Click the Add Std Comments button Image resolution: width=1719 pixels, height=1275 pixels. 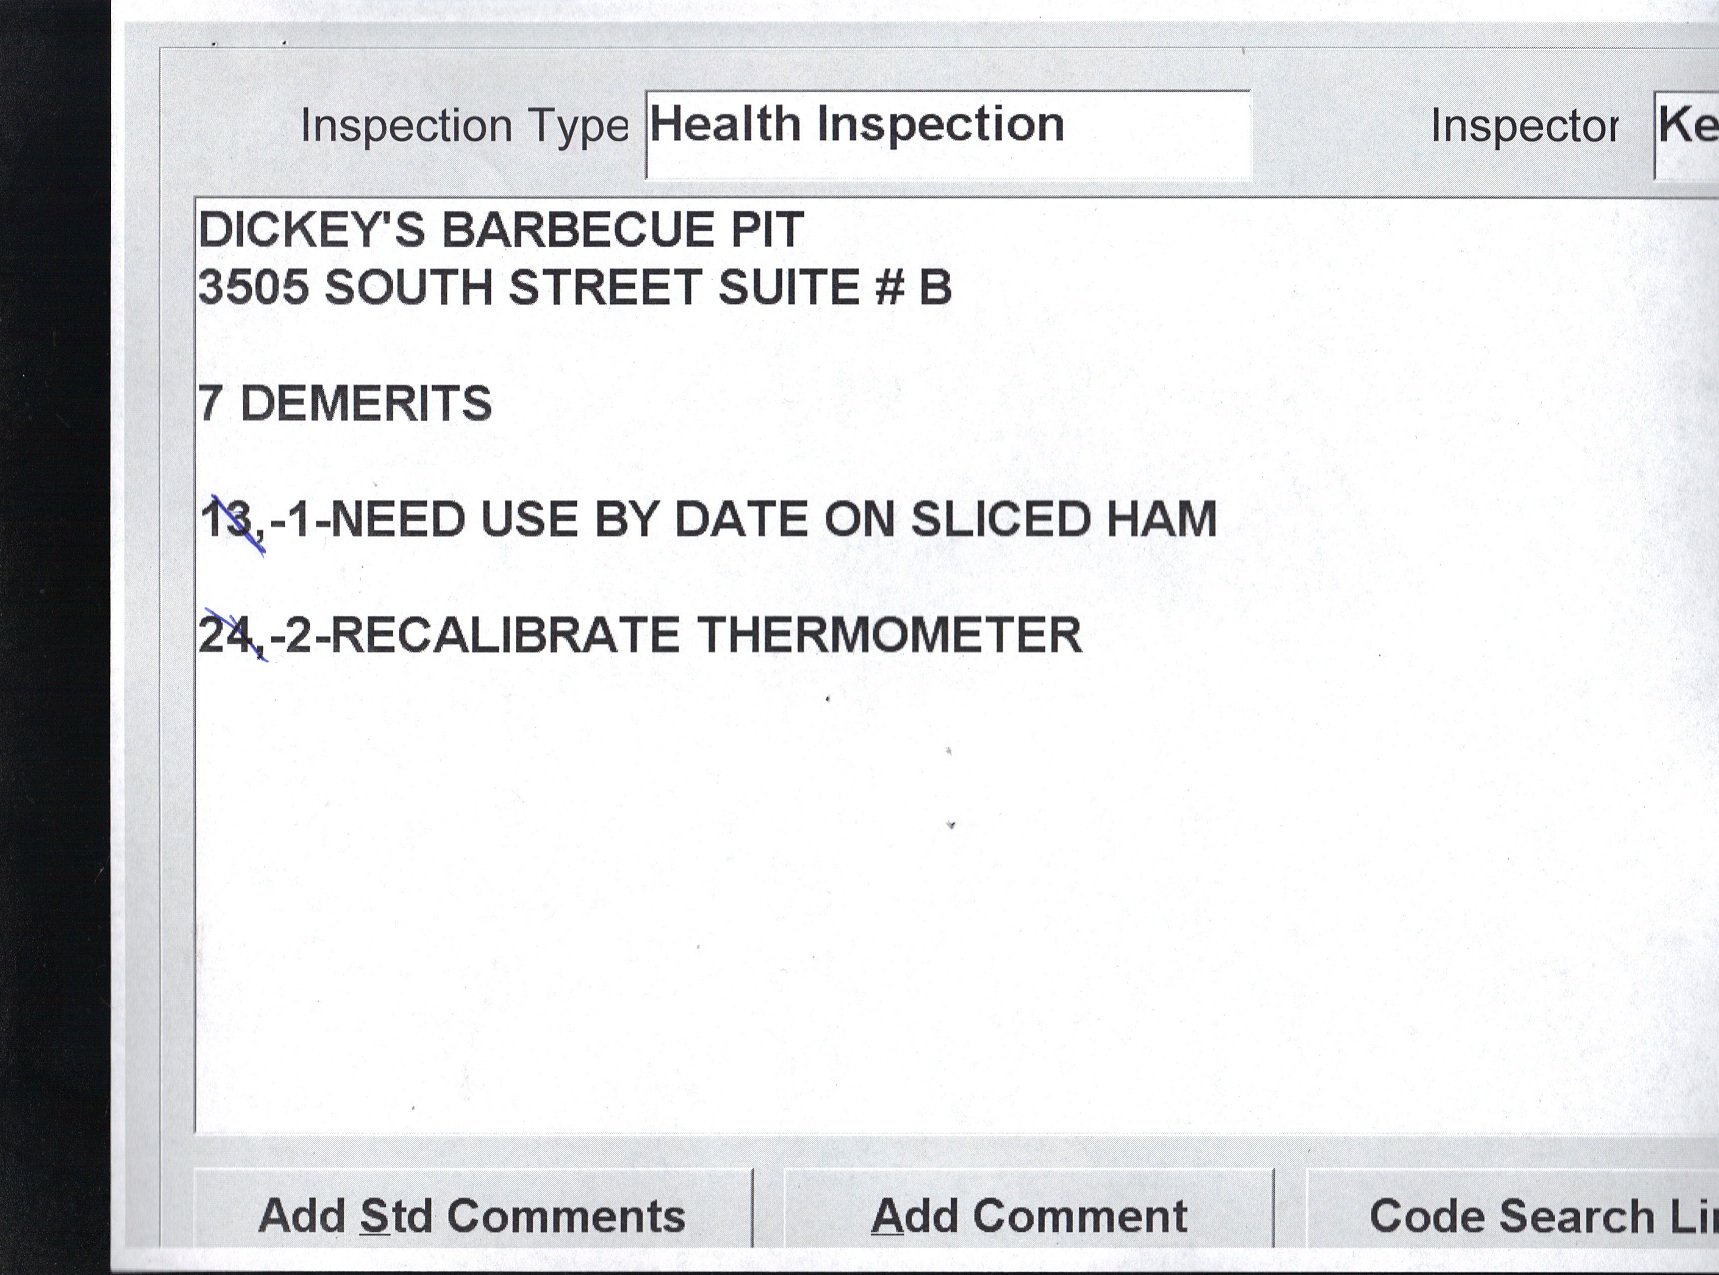click(472, 1216)
